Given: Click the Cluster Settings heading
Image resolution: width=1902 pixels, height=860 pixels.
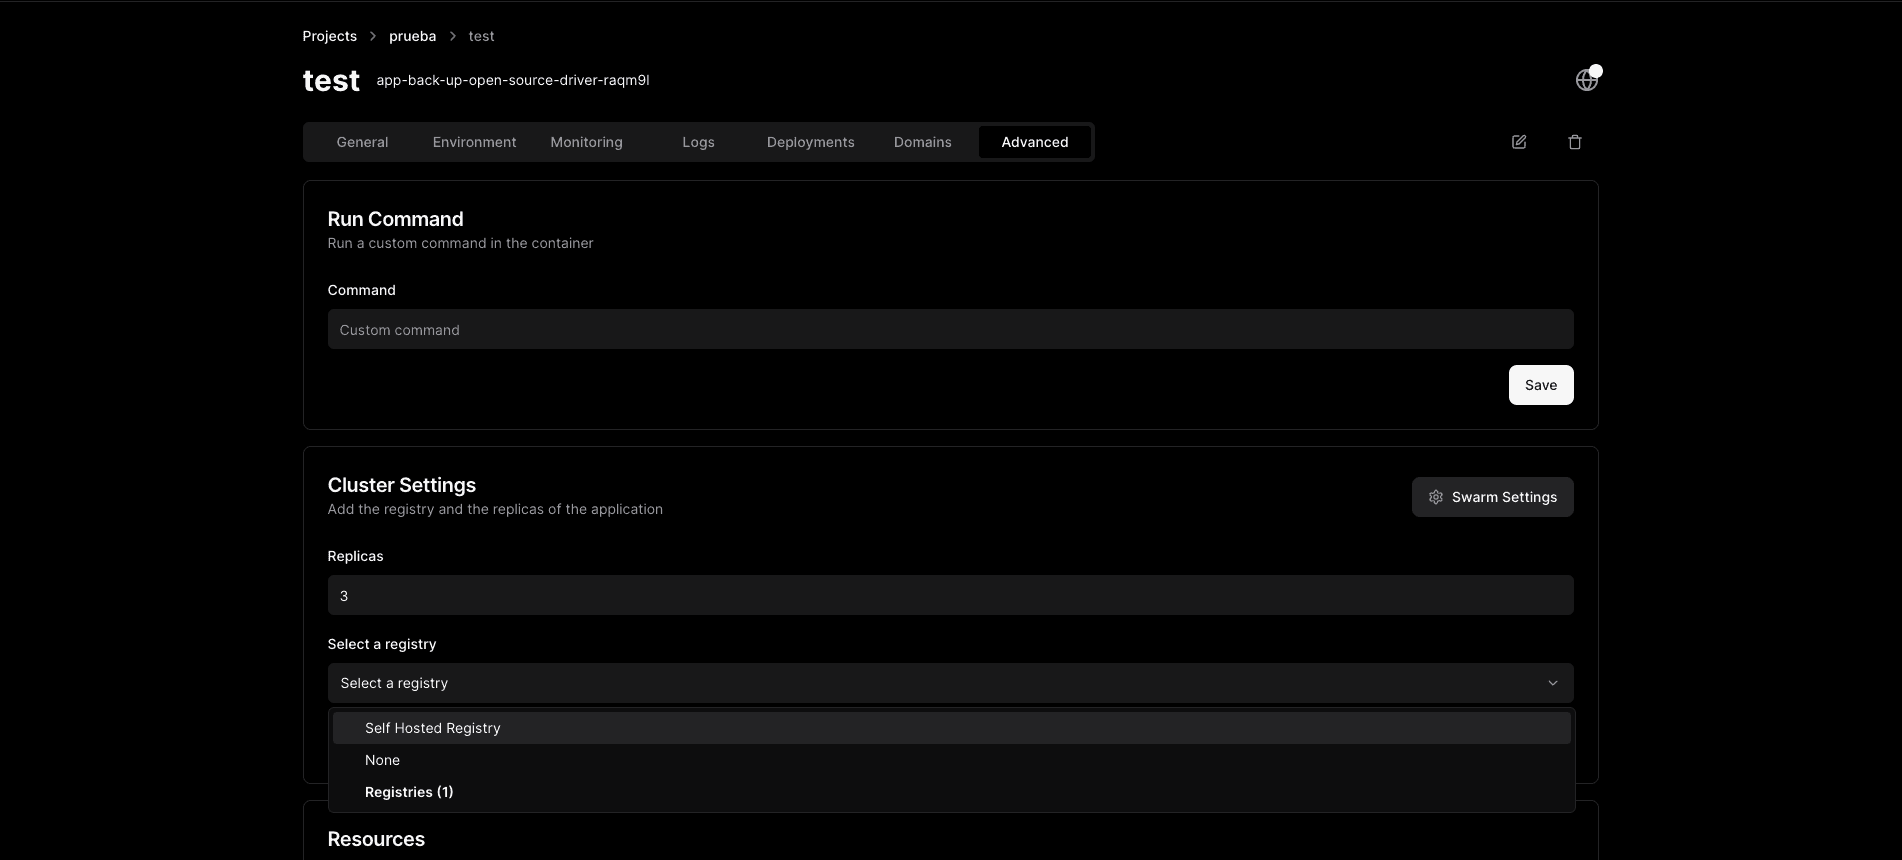Looking at the screenshot, I should [x=402, y=485].
